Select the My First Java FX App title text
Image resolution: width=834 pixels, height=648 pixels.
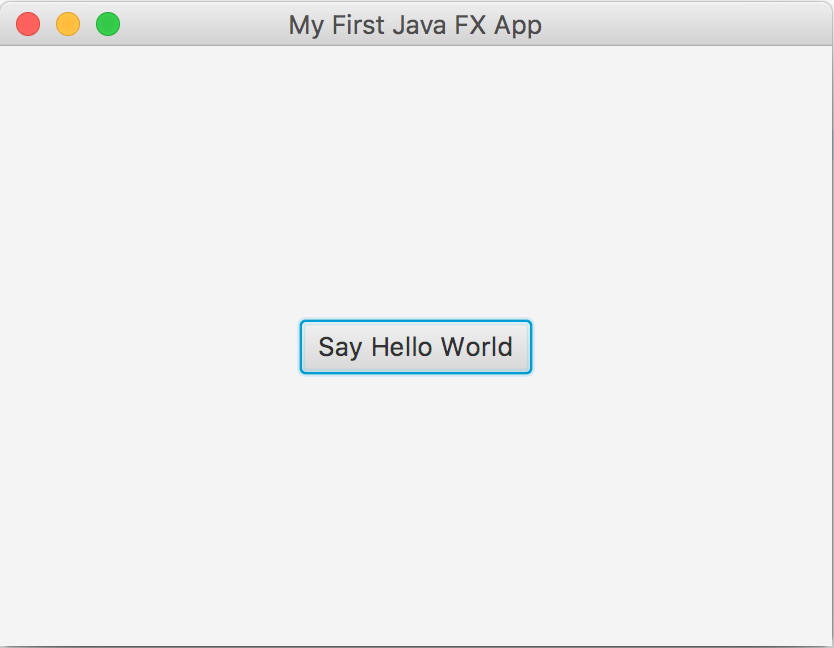click(415, 26)
